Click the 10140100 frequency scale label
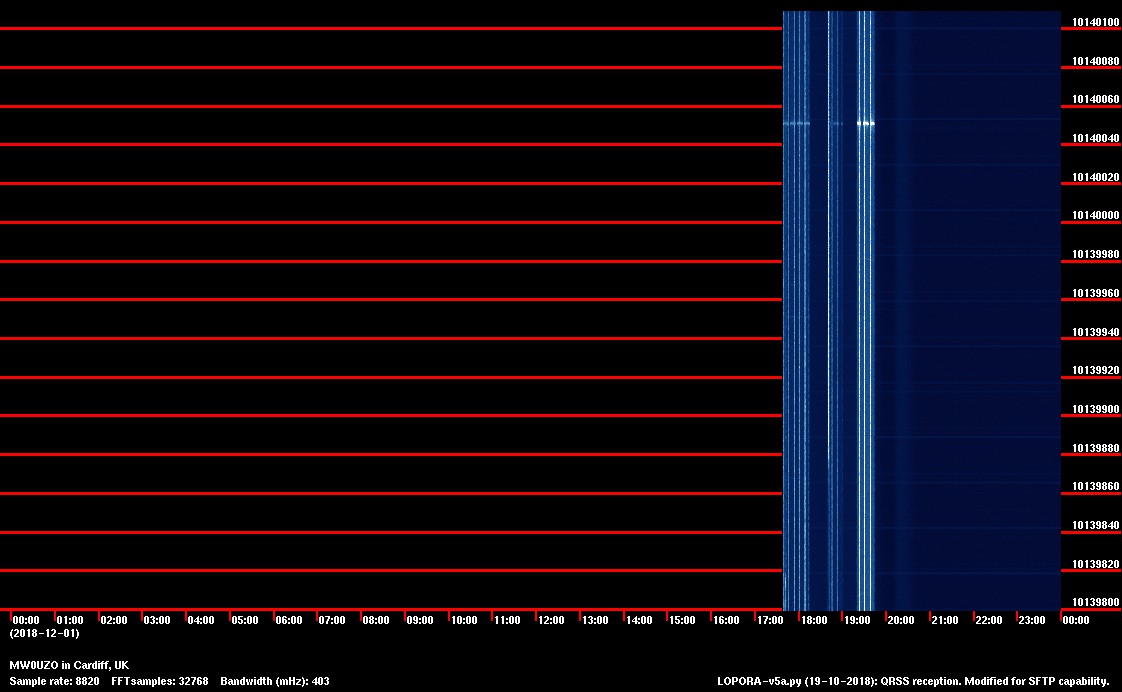The width and height of the screenshot is (1122, 692). (x=1095, y=22)
